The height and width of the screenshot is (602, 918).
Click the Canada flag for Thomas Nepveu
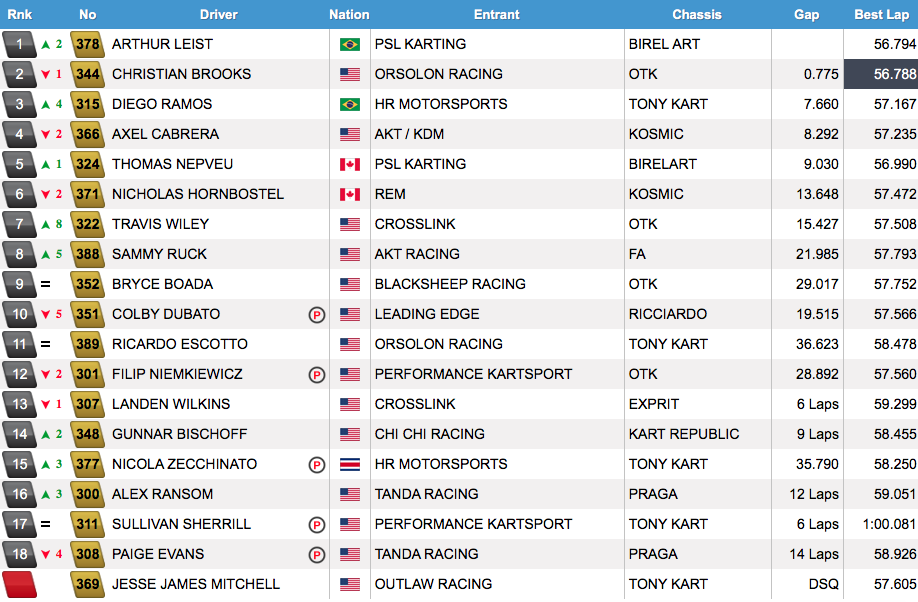point(350,165)
